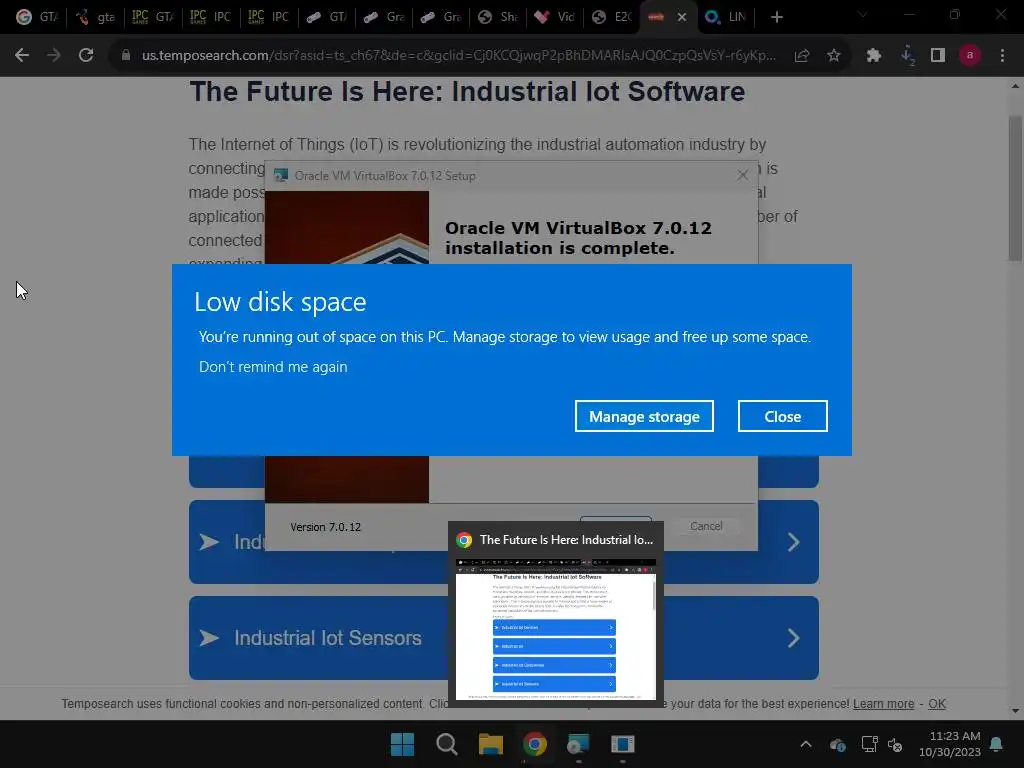Cancel the VirtualBox Setup dialog
1024x768 pixels.
tap(706, 526)
